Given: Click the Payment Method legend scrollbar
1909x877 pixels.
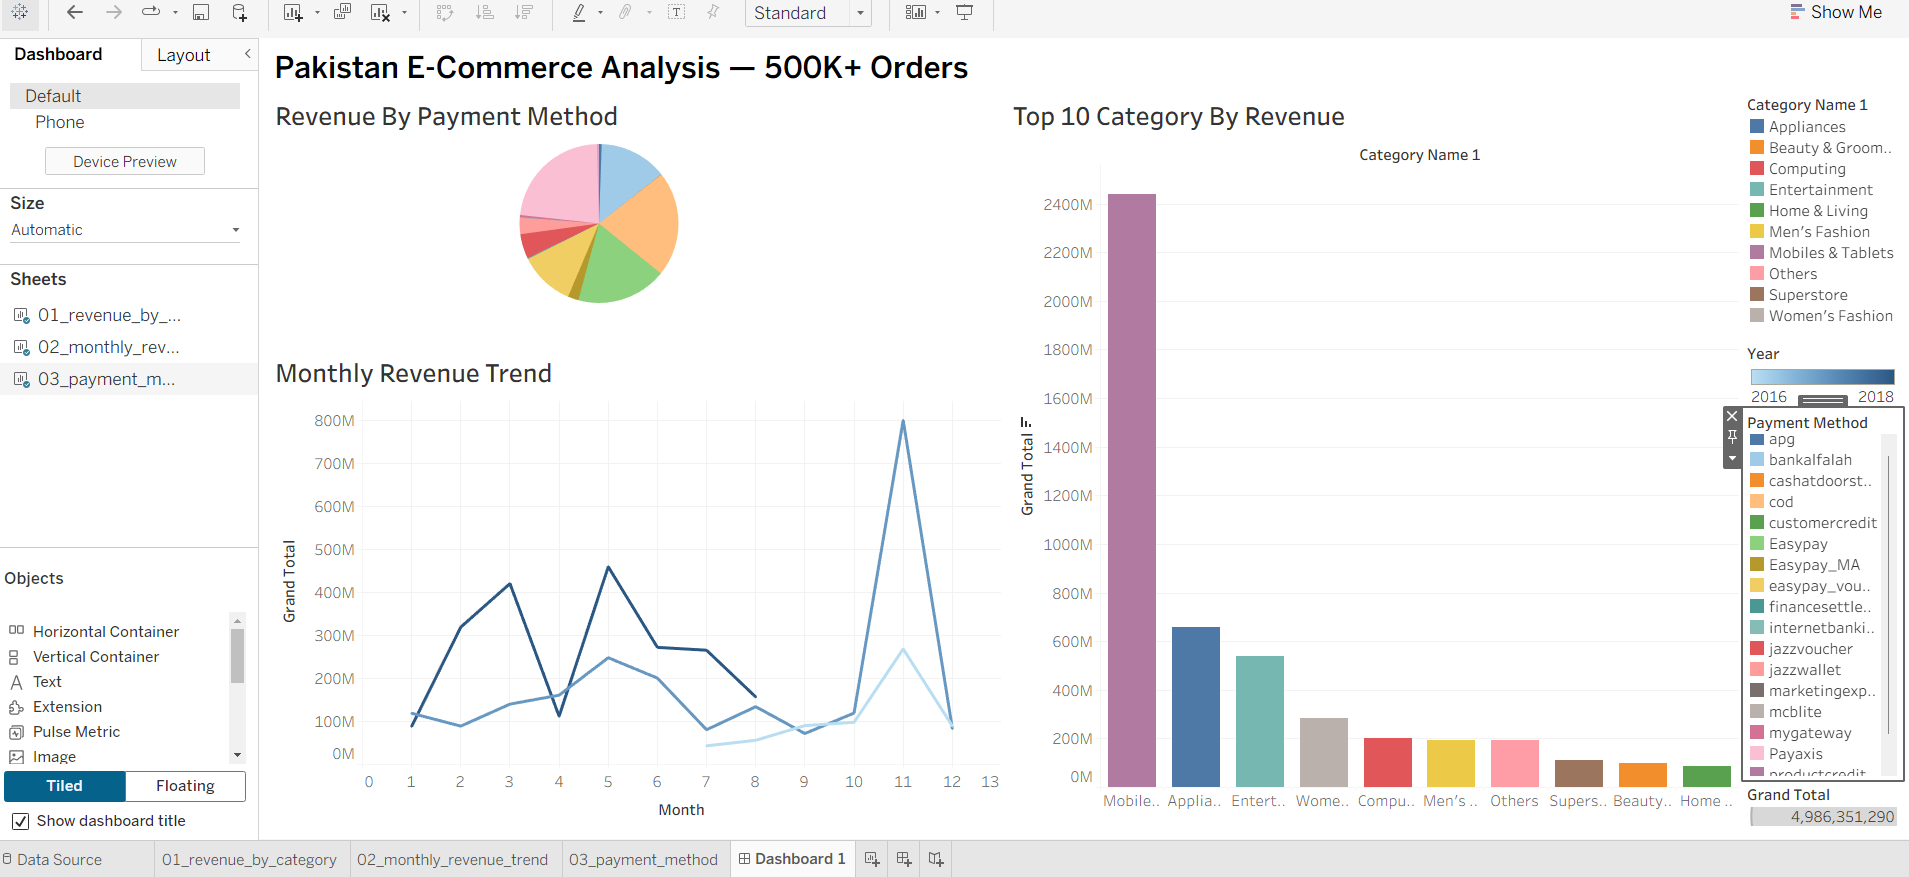Looking at the screenshot, I should [1888, 595].
